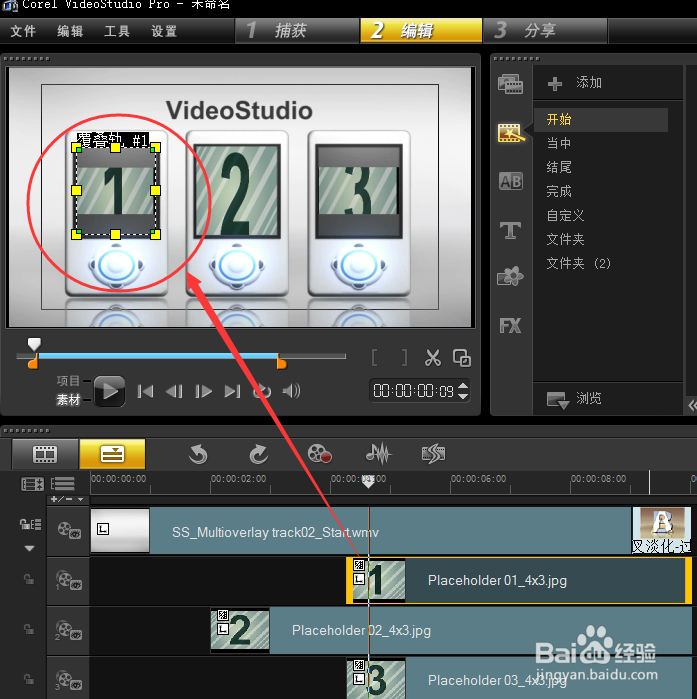Jump to start with Home button
The height and width of the screenshot is (699, 697).
[x=145, y=391]
